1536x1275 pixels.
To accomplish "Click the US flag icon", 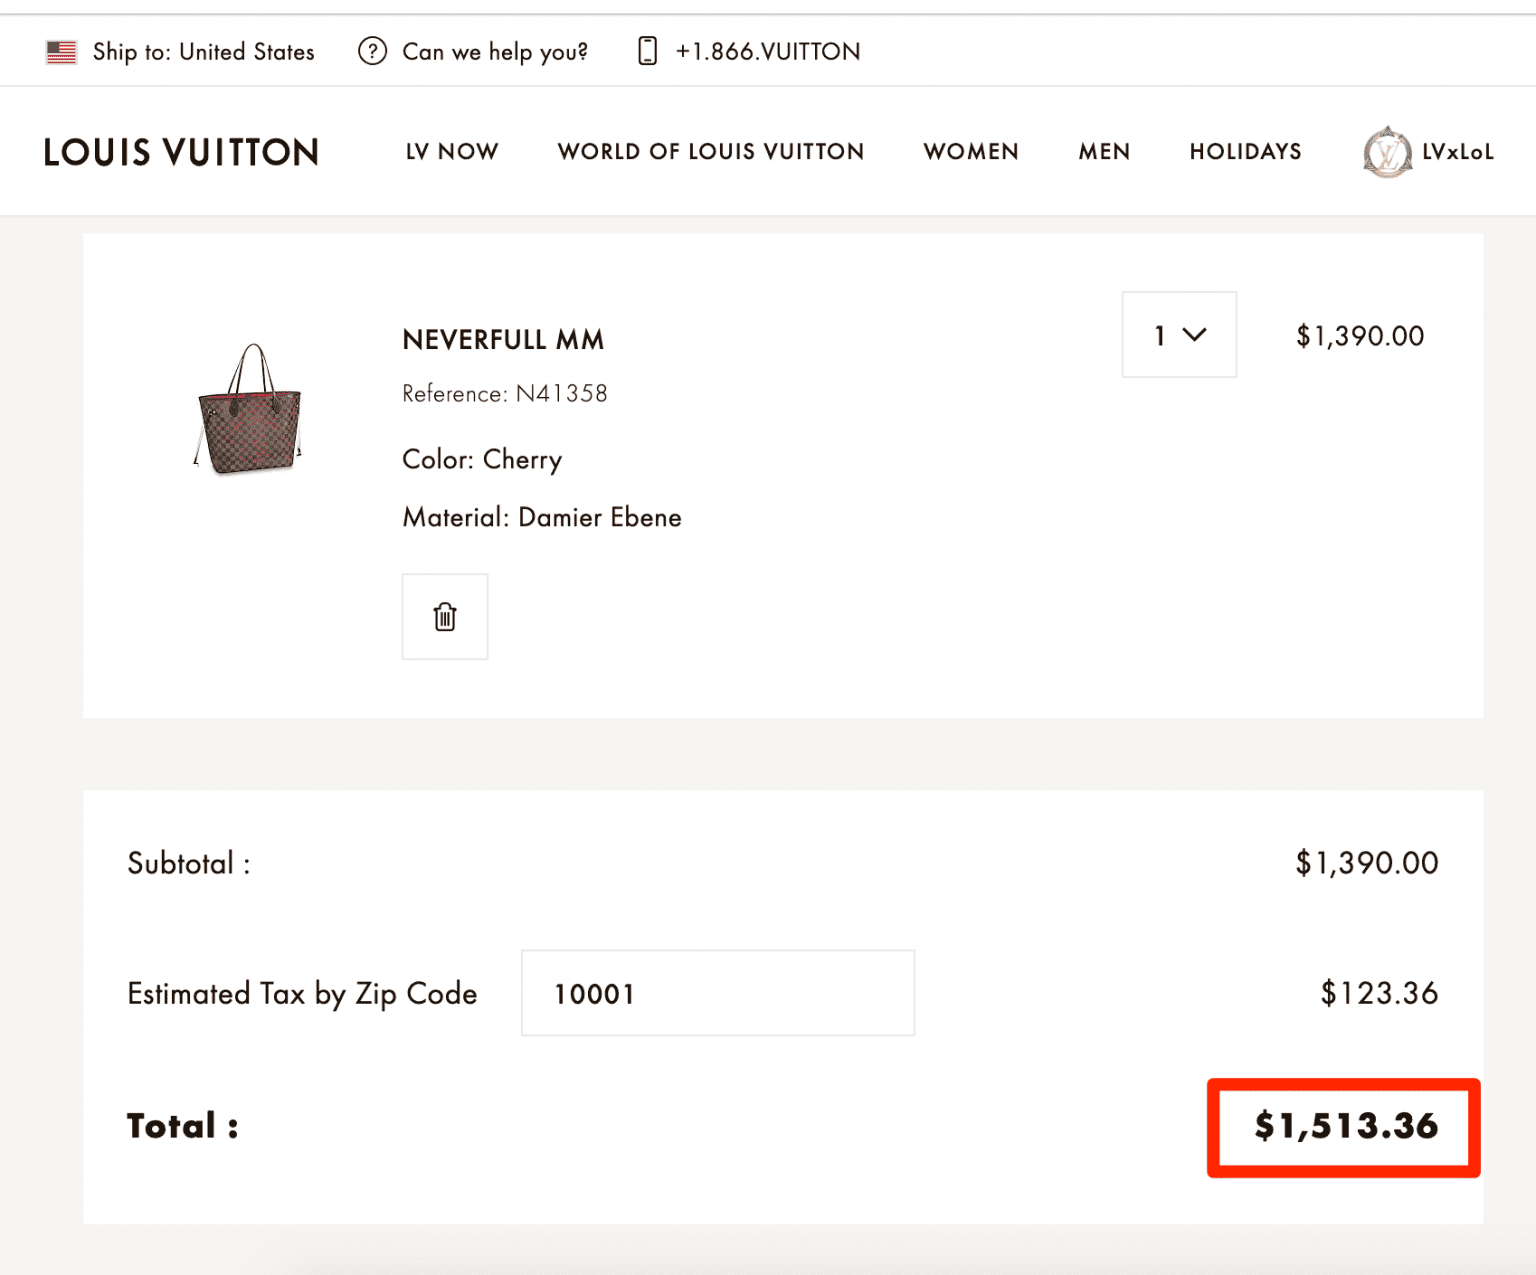I will [x=61, y=52].
